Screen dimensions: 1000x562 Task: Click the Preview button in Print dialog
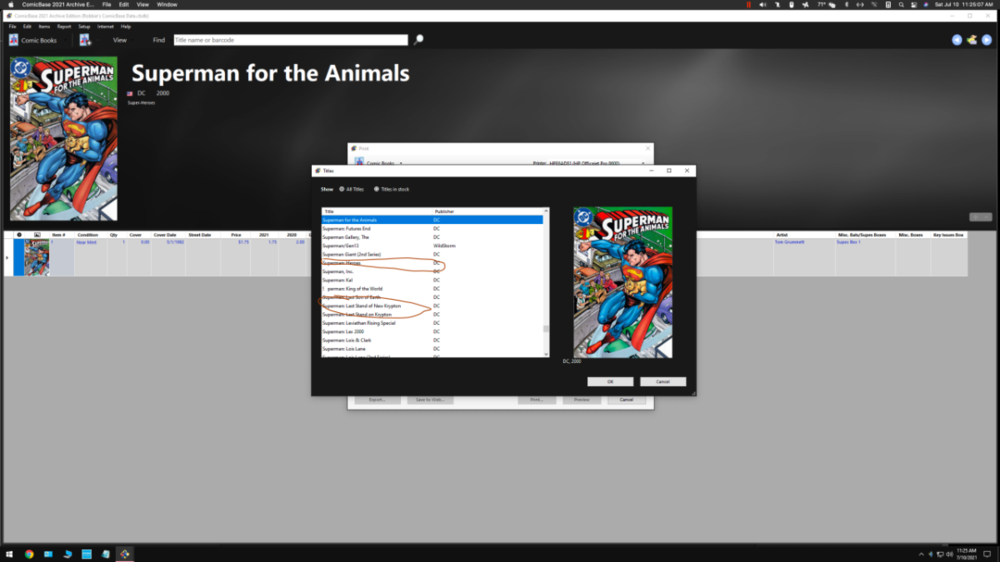coord(582,400)
